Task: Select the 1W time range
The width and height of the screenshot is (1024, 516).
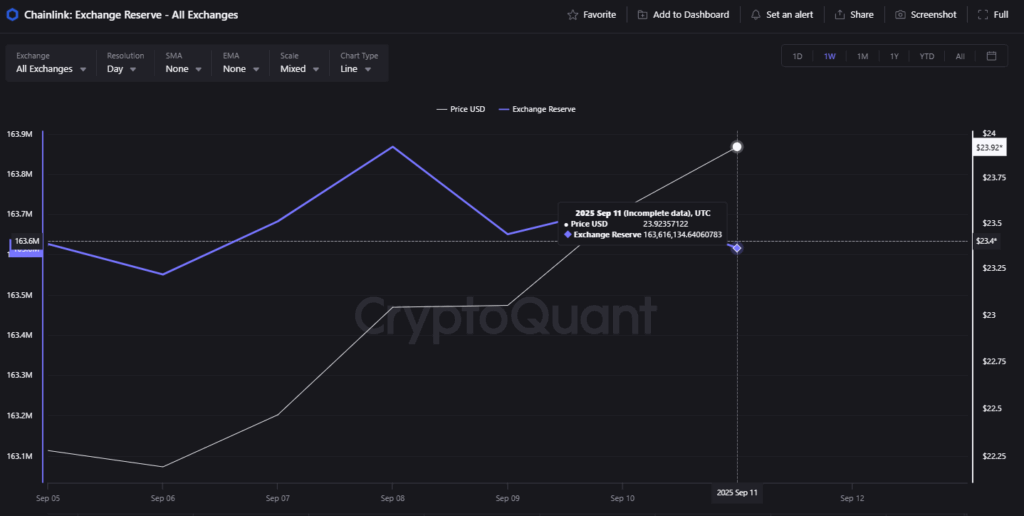Action: click(829, 56)
